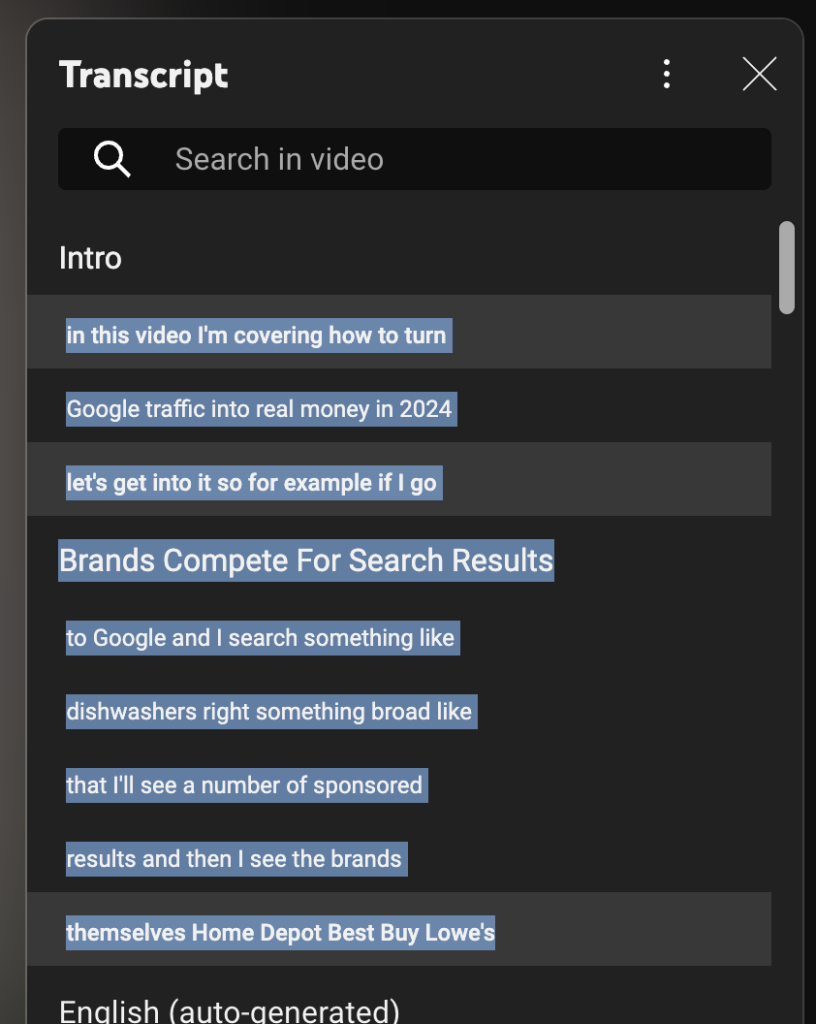Image resolution: width=816 pixels, height=1024 pixels.
Task: Click the line about sponsored results
Action: coord(245,785)
